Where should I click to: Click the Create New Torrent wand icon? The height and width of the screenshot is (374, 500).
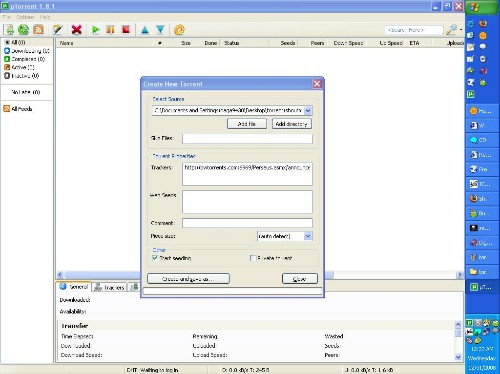[x=57, y=30]
